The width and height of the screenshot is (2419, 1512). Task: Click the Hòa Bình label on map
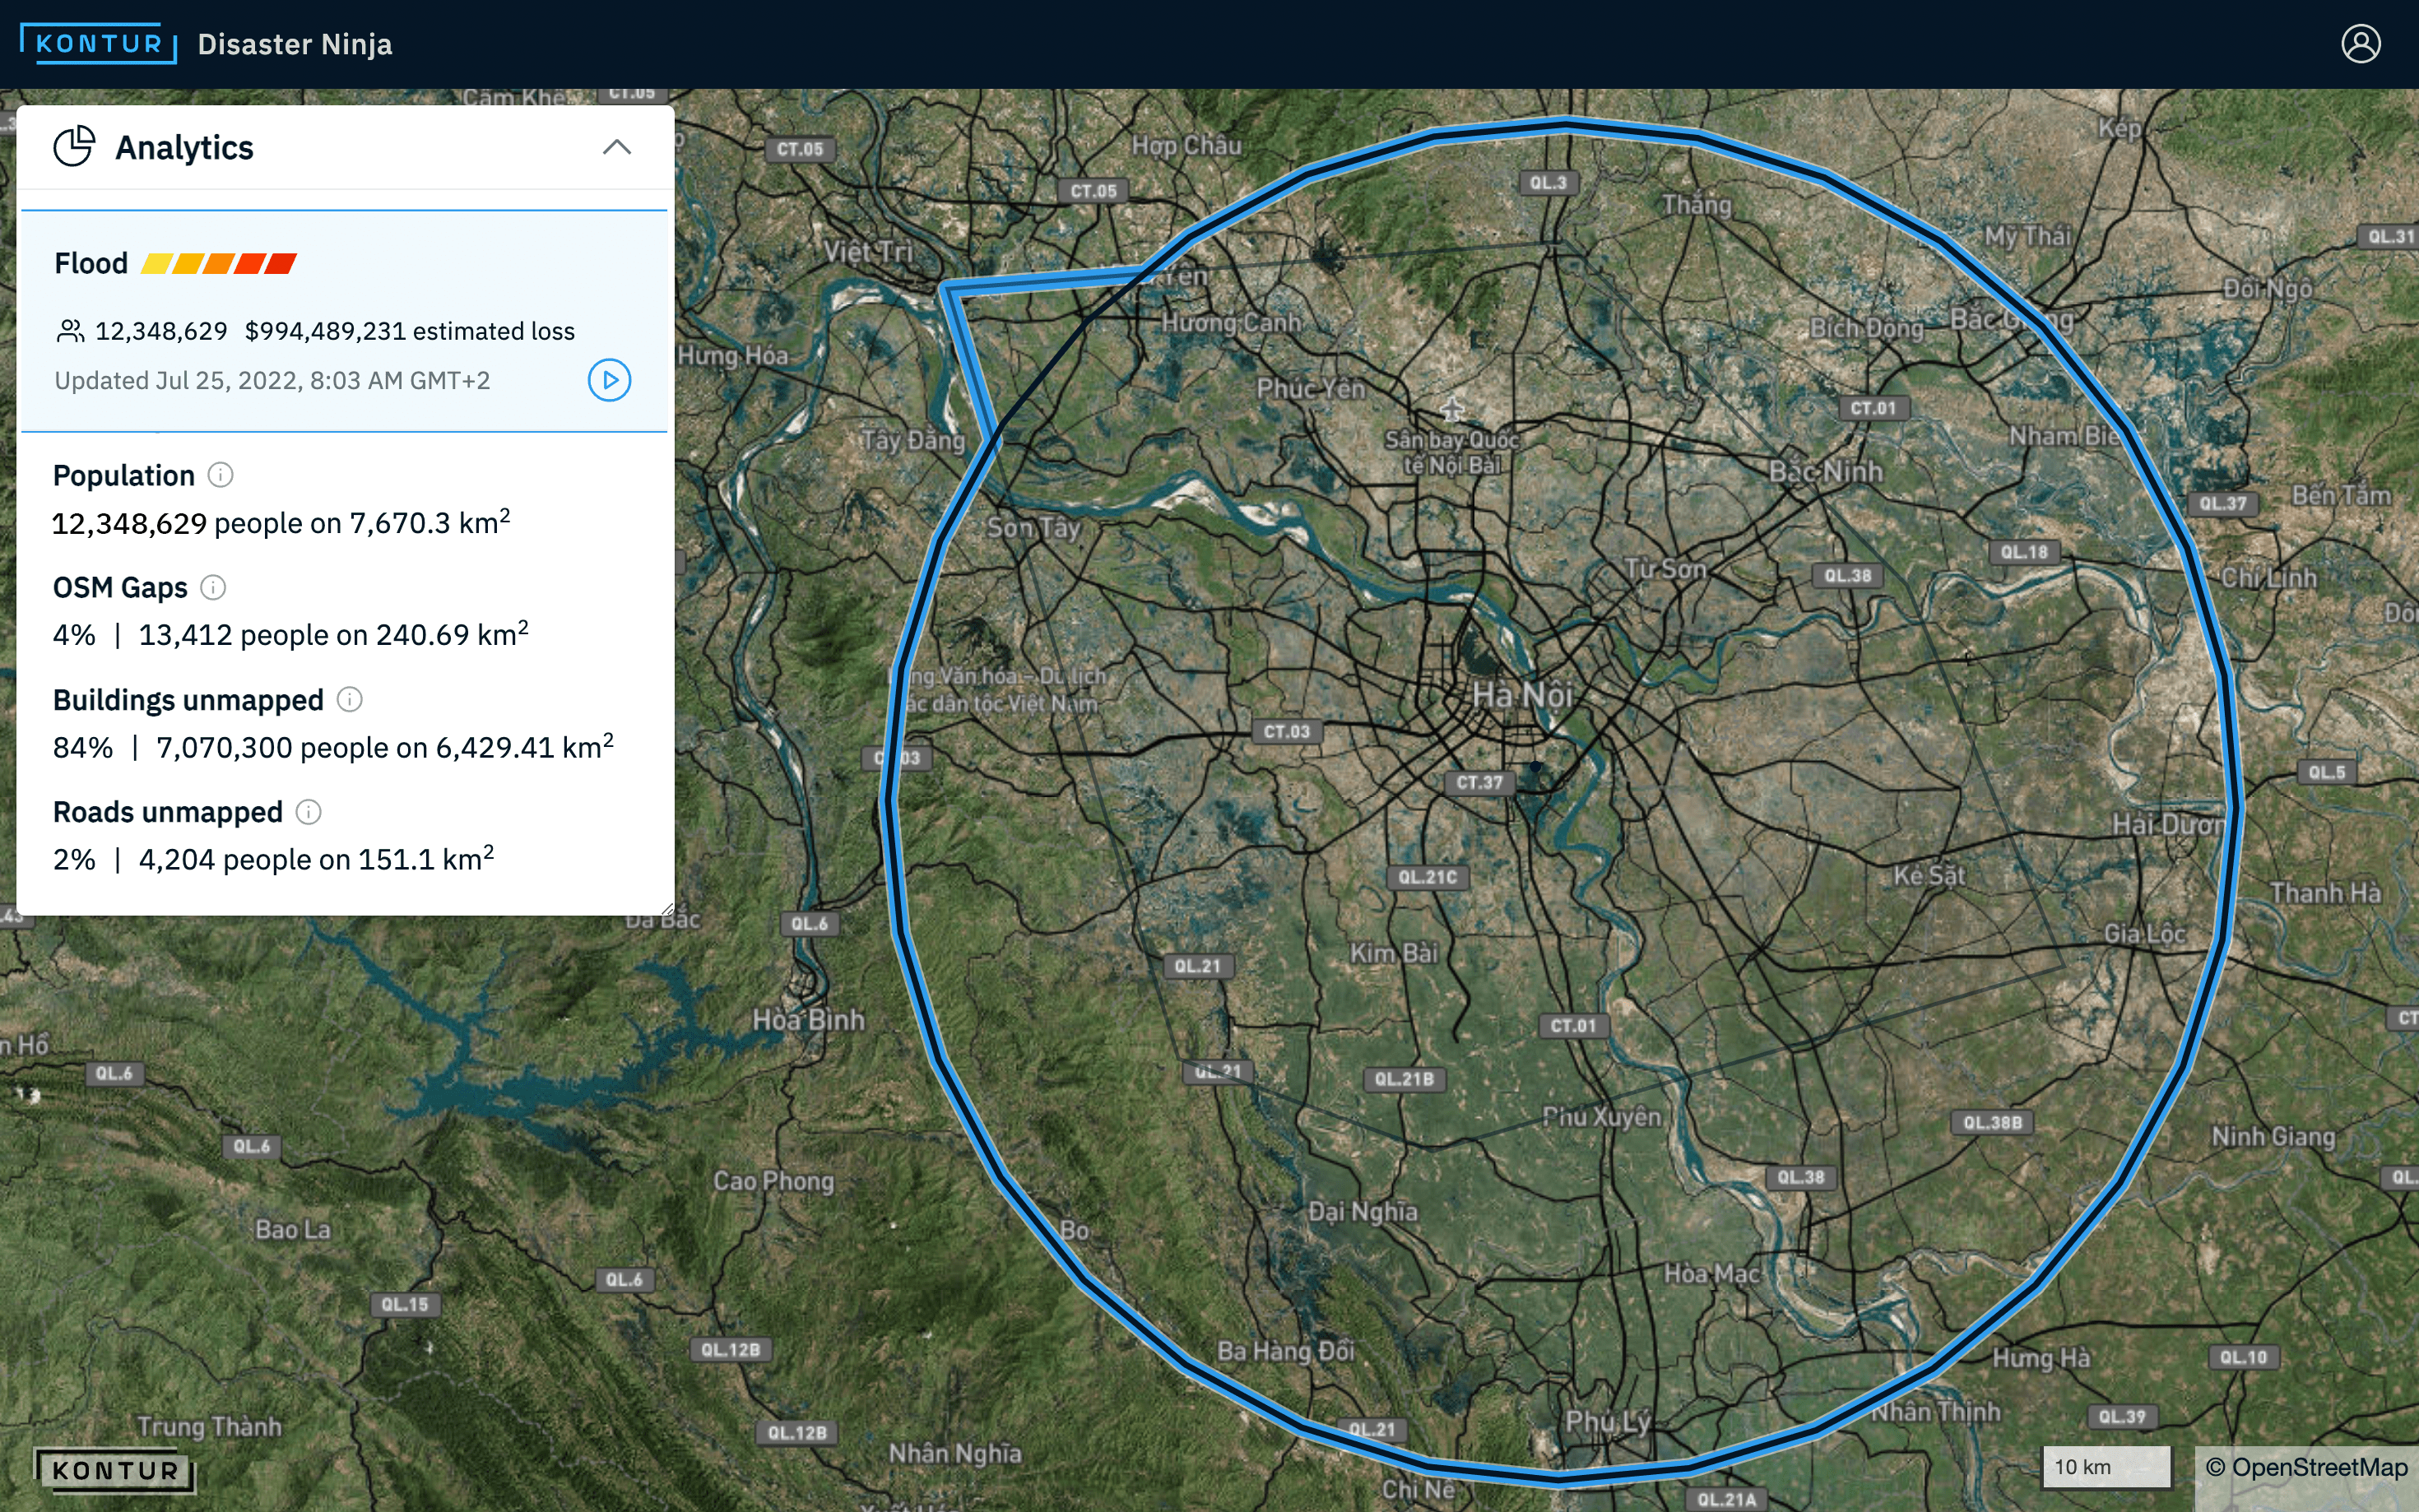pyautogui.click(x=808, y=1020)
